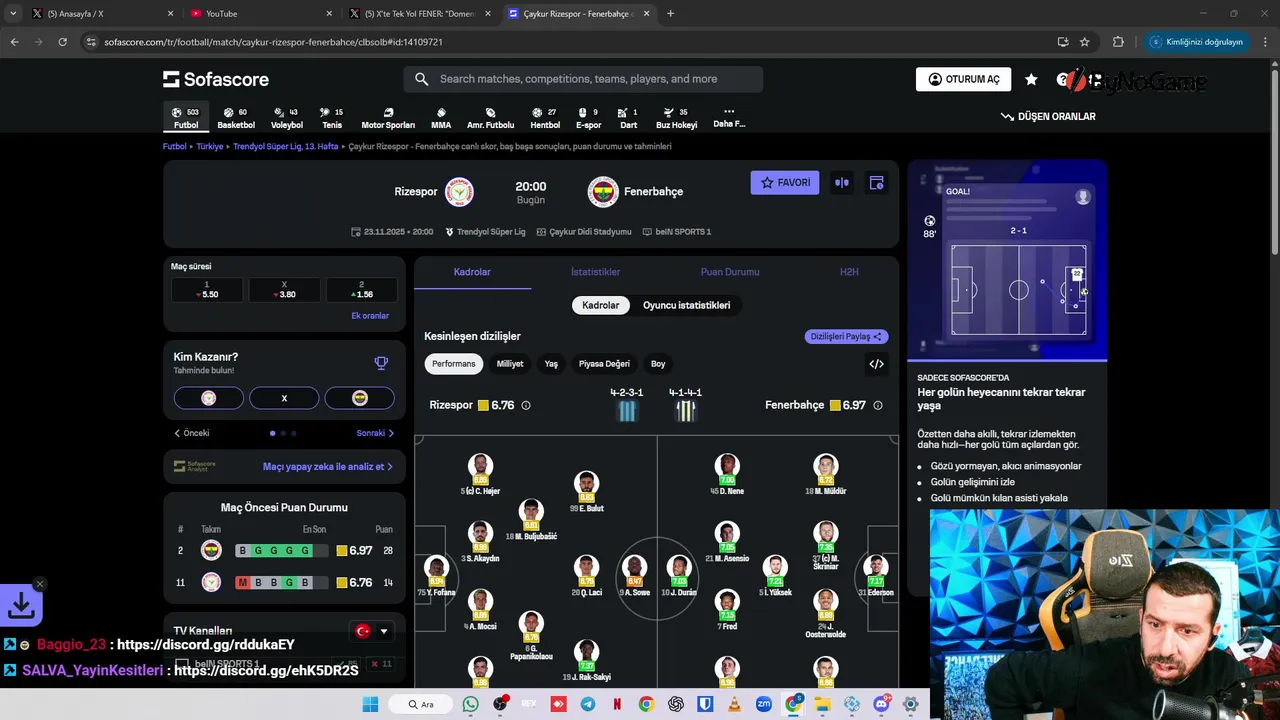The height and width of the screenshot is (720, 1280).
Task: Click Dizilişleri Paylaş share button
Action: 846,337
